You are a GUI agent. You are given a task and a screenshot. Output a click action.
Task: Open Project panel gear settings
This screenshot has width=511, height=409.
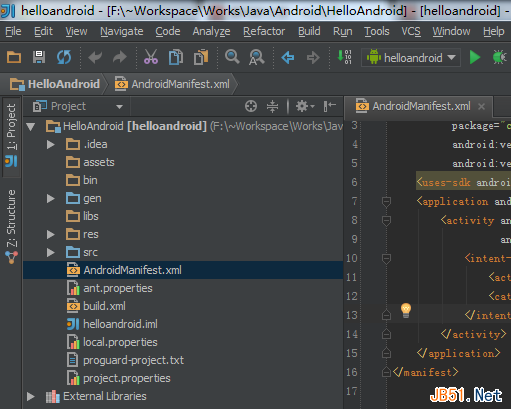305,106
